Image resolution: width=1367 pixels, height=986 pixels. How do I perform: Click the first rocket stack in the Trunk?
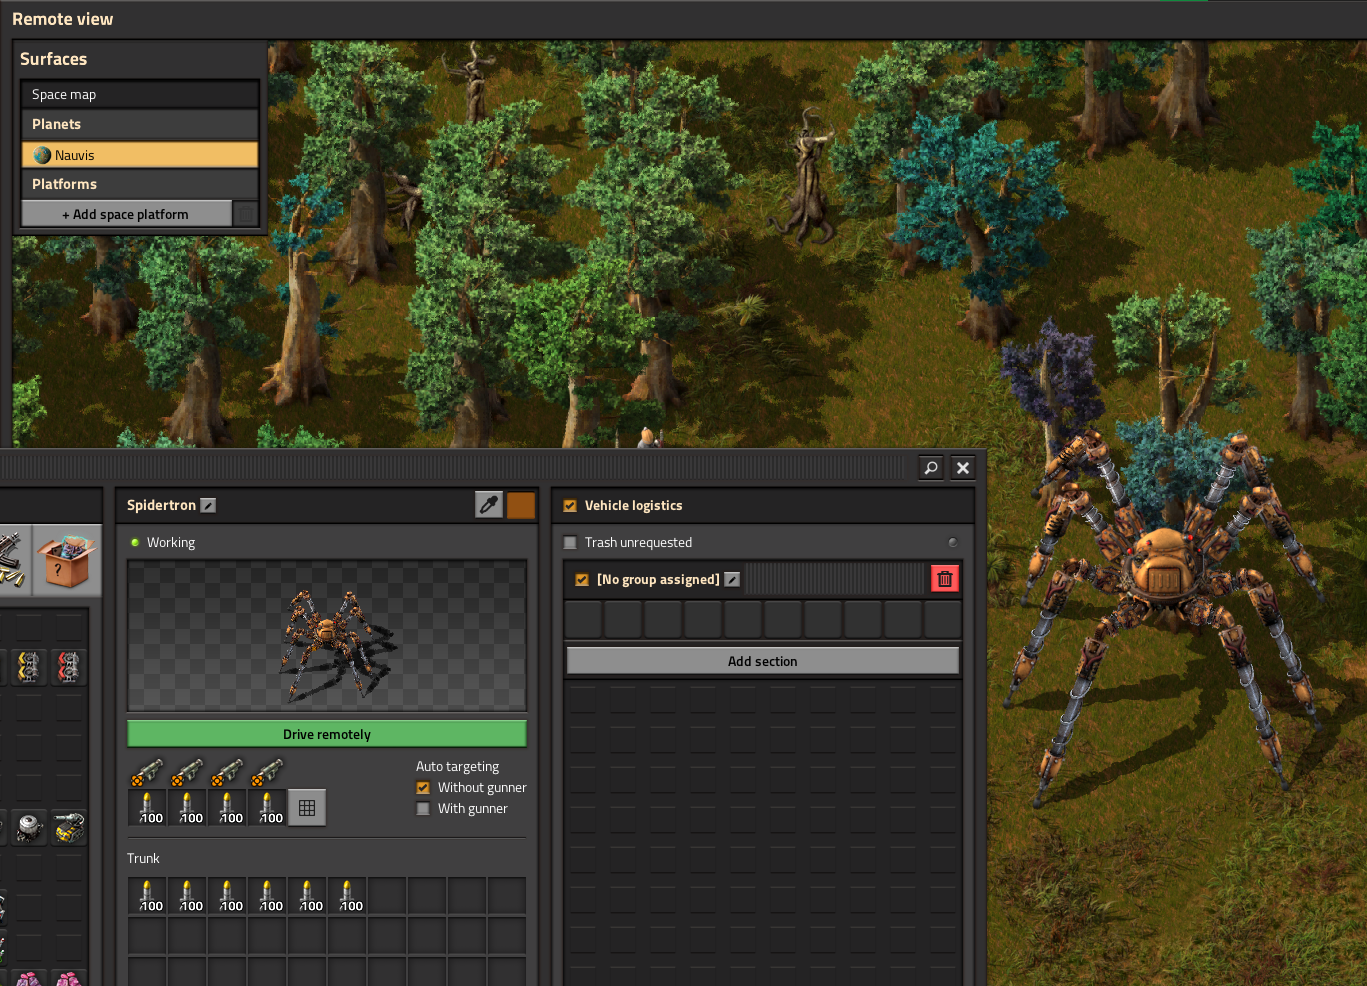pos(147,896)
